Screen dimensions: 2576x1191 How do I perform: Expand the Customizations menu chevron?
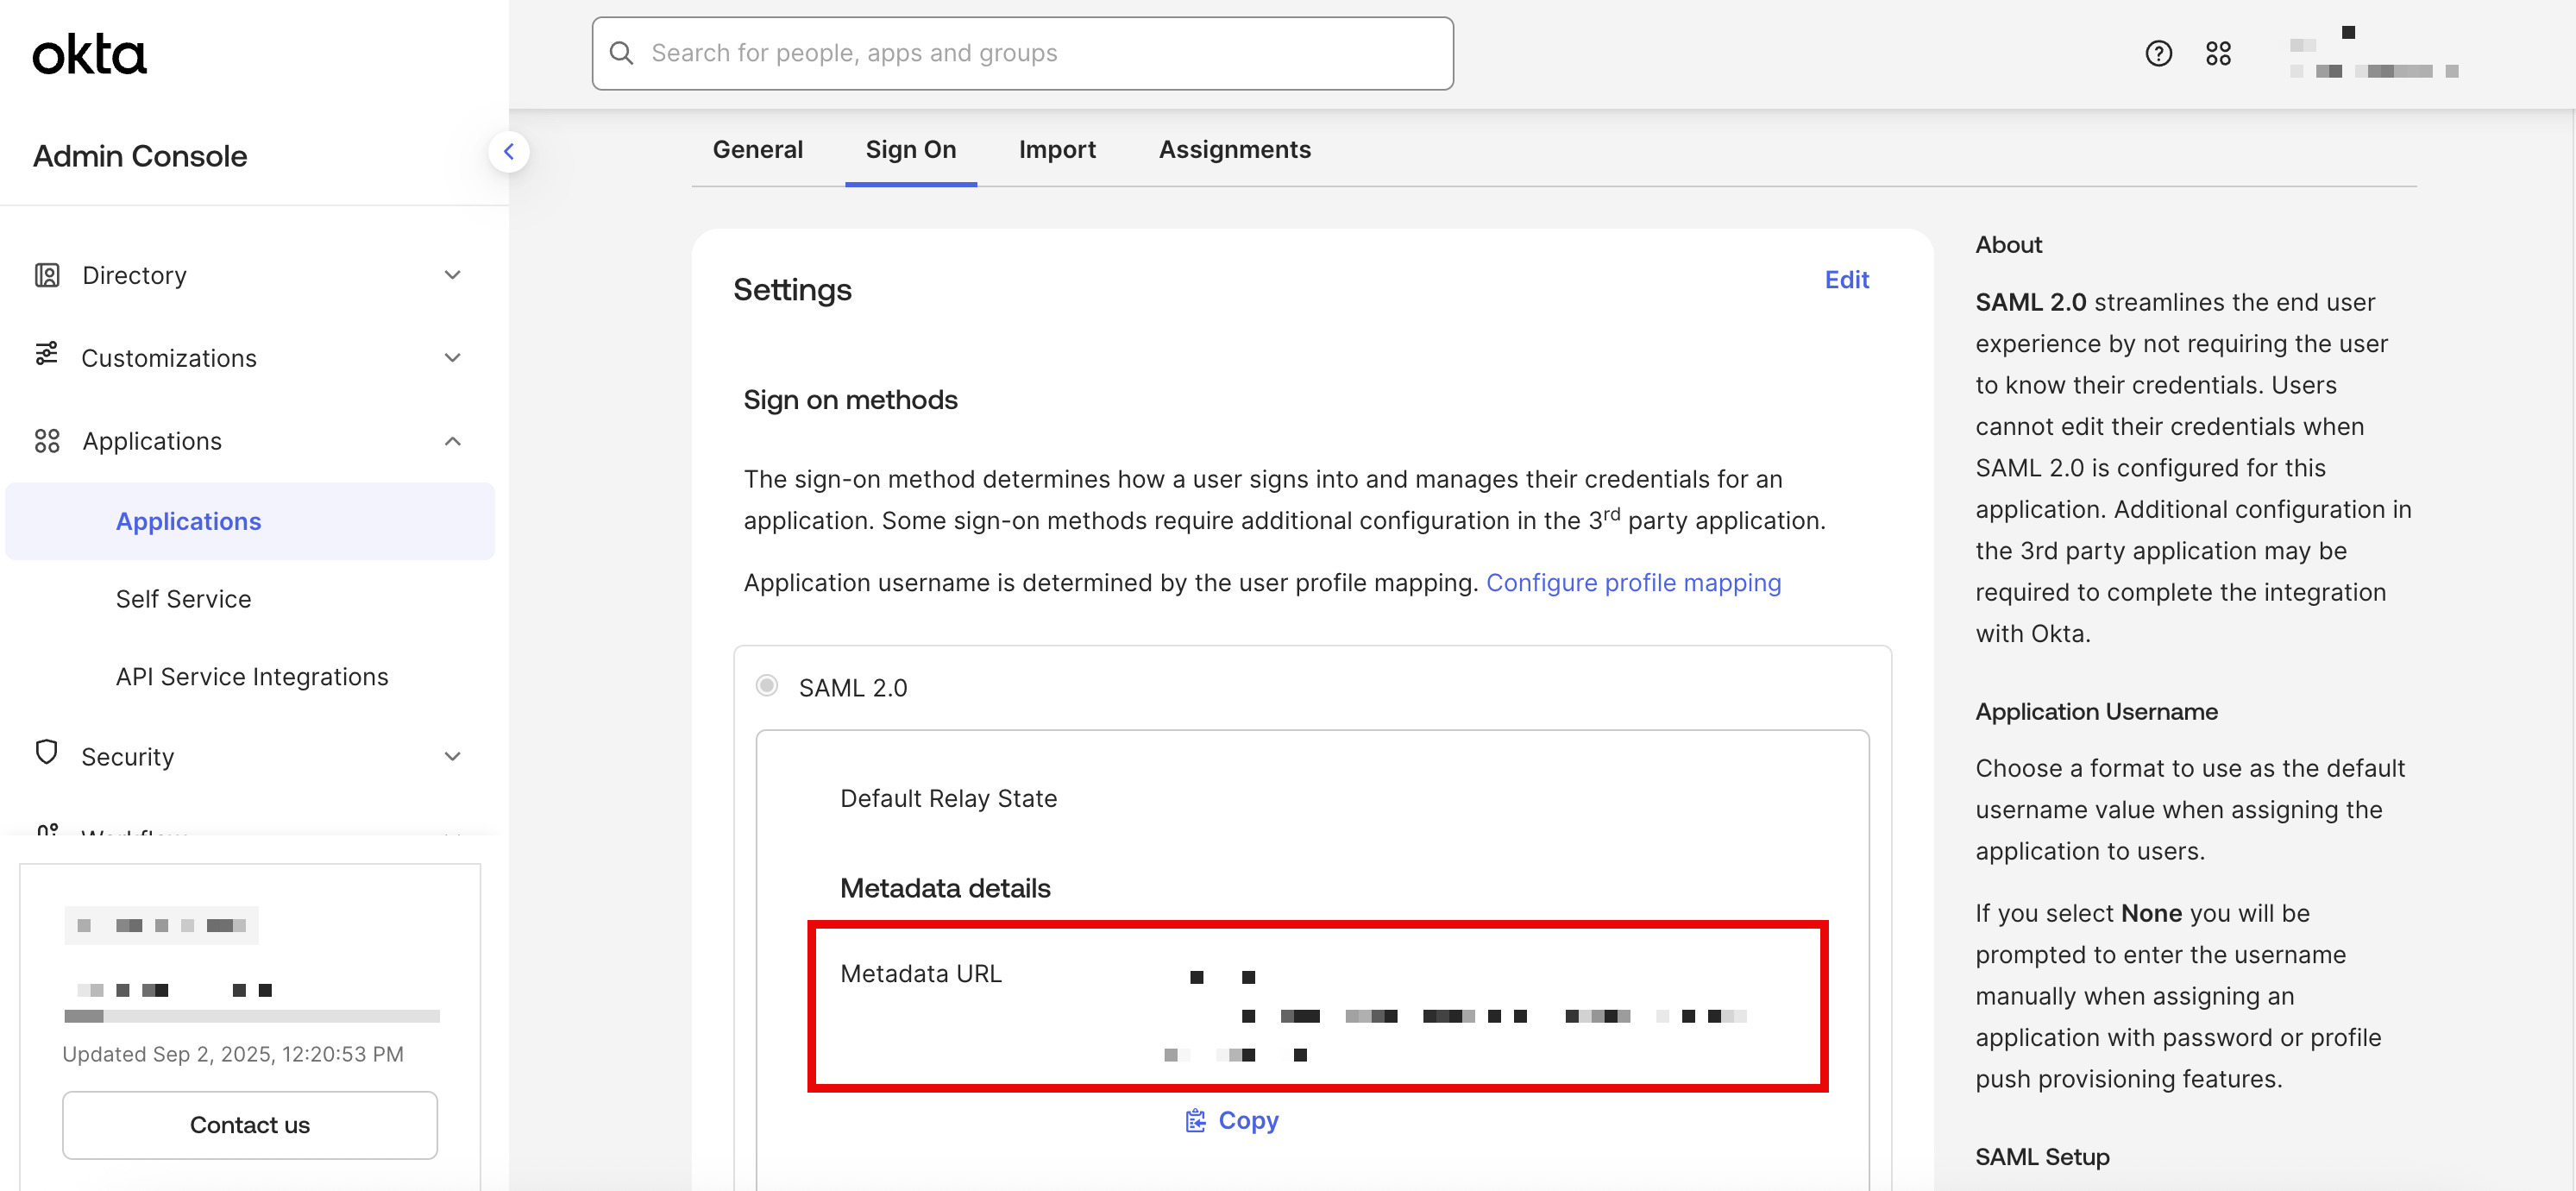453,358
